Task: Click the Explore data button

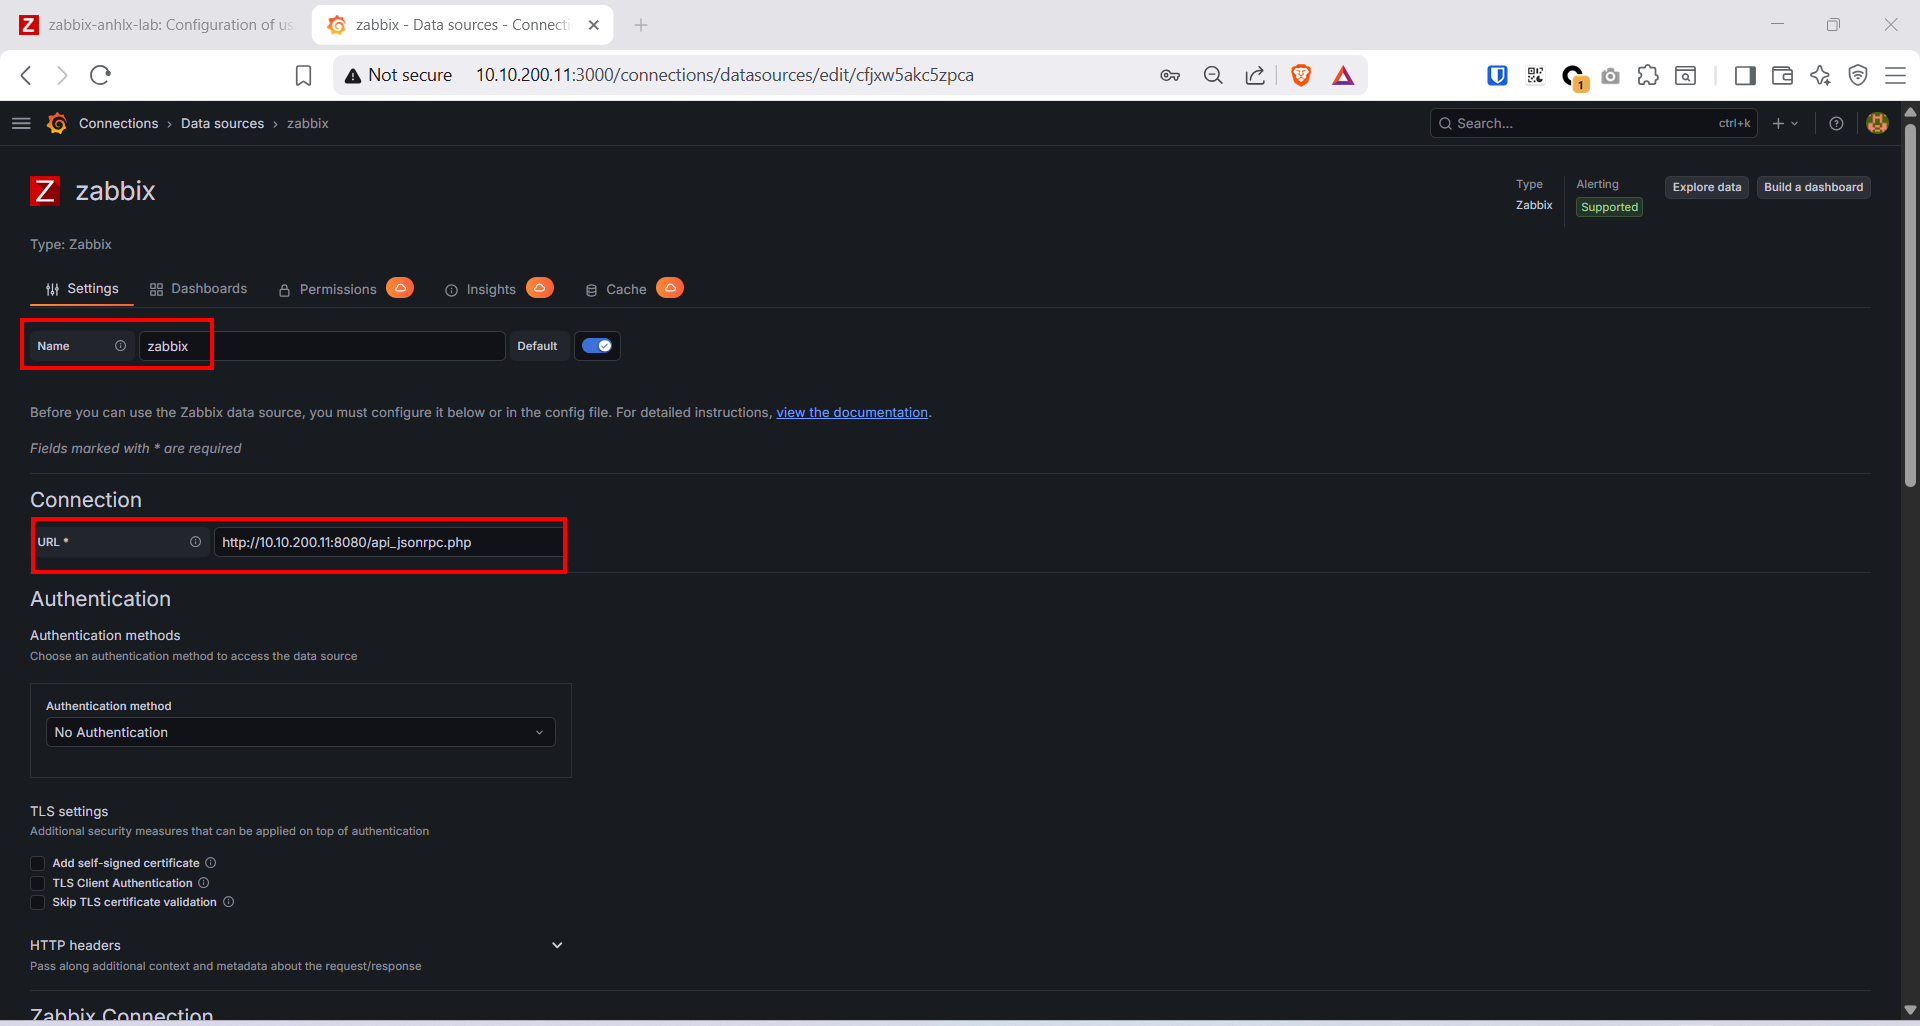Action: [1706, 187]
